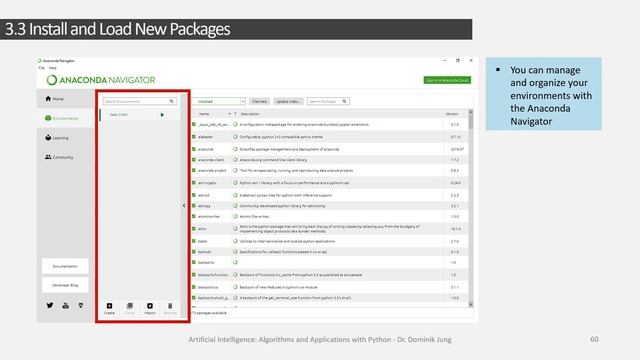Open the File menu
The image size is (640, 360).
click(x=42, y=68)
